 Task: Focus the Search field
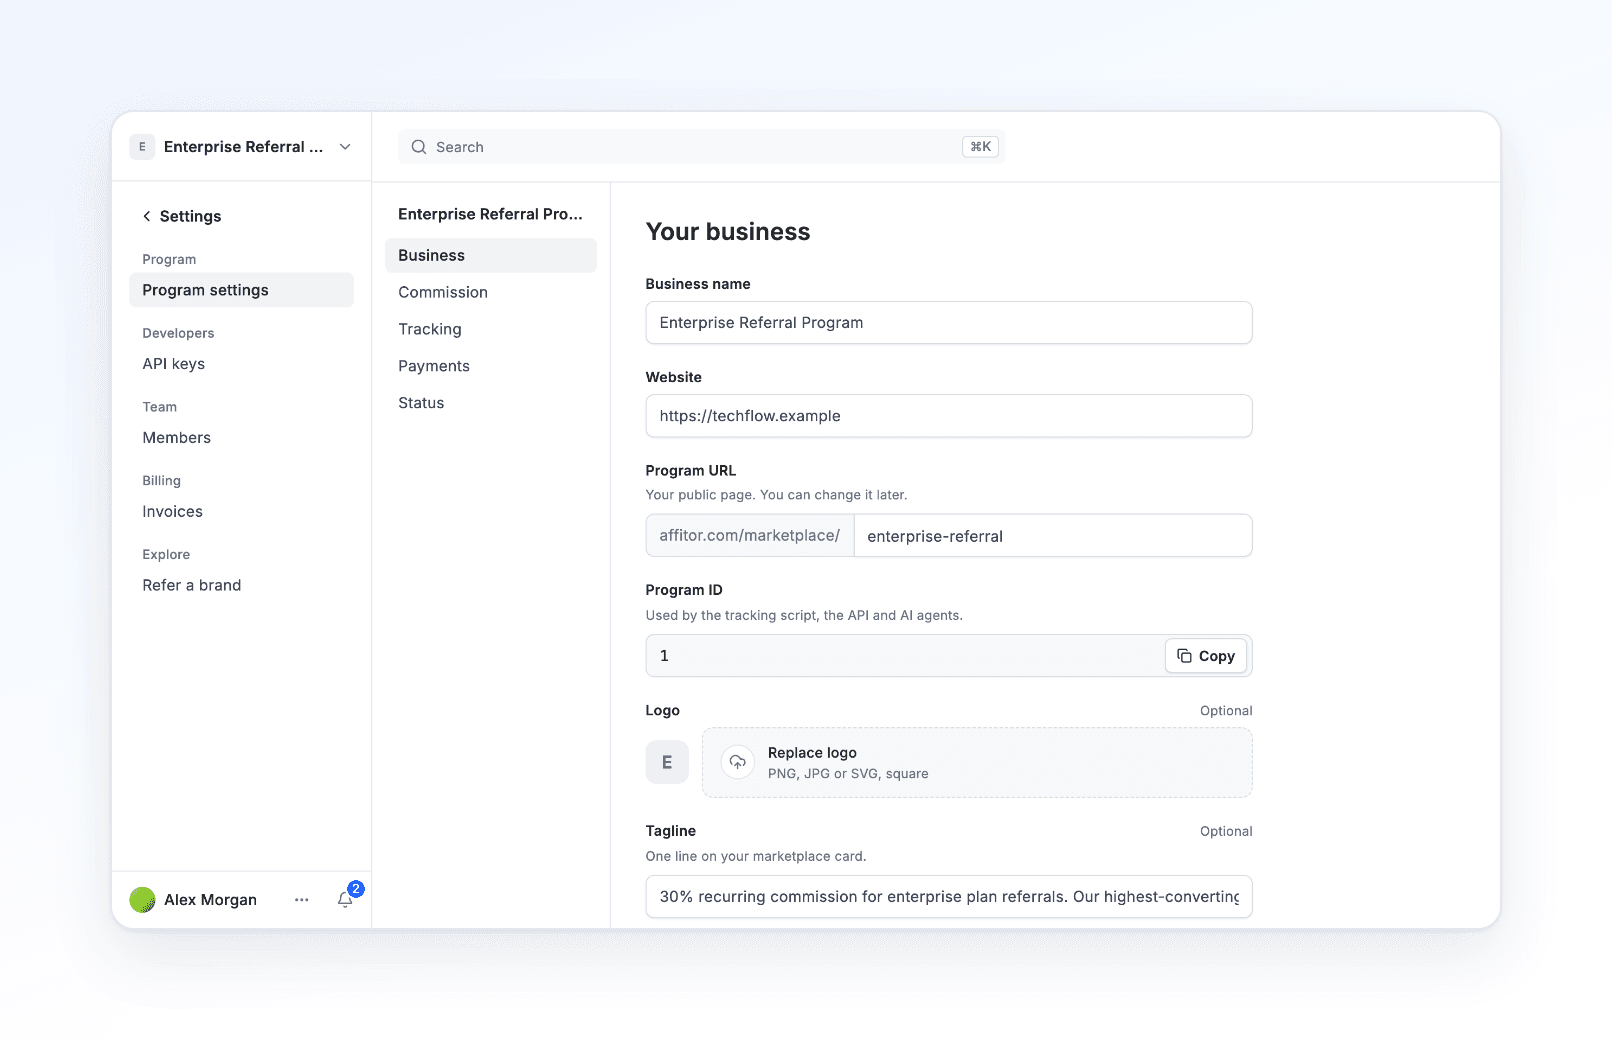701,147
